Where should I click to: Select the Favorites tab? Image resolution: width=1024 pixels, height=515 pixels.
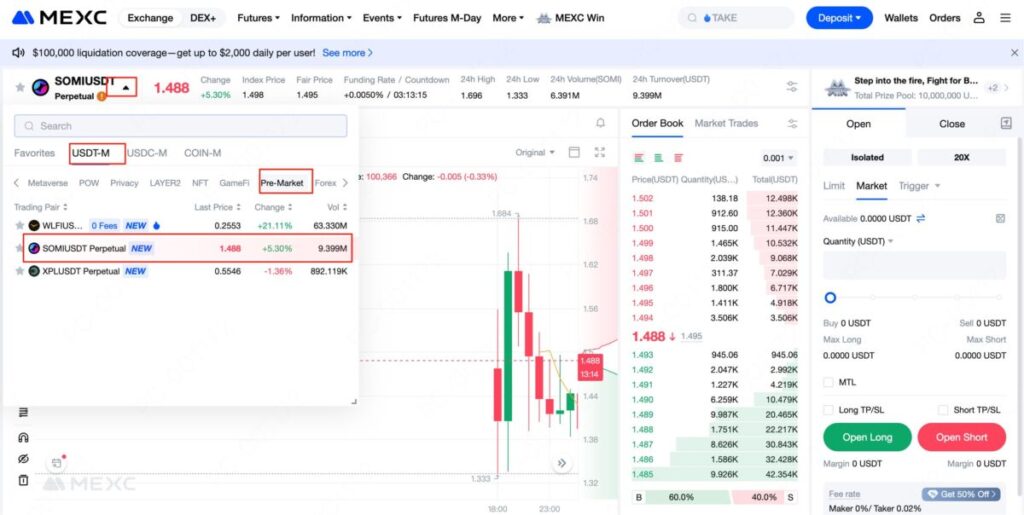point(35,153)
